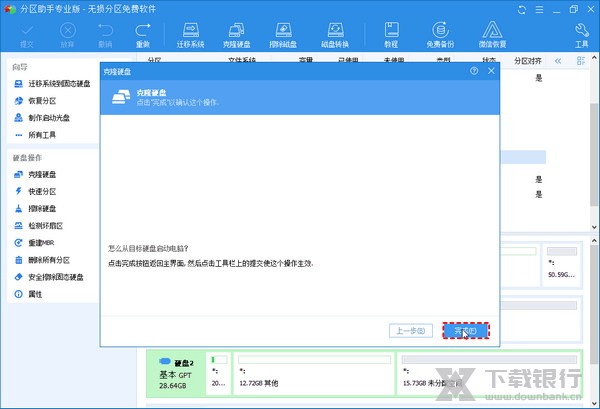The width and height of the screenshot is (600, 409).
Task: Open the 教程 tutorial icon
Action: click(391, 36)
